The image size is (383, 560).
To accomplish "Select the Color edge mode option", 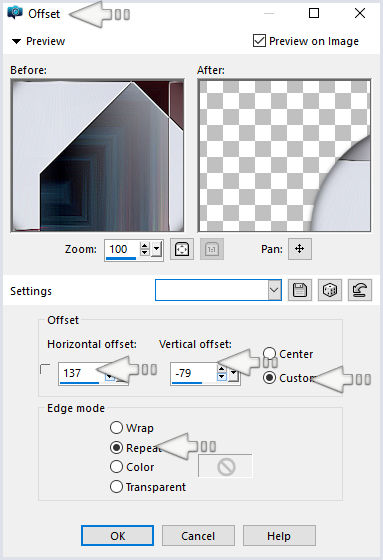I will (116, 466).
